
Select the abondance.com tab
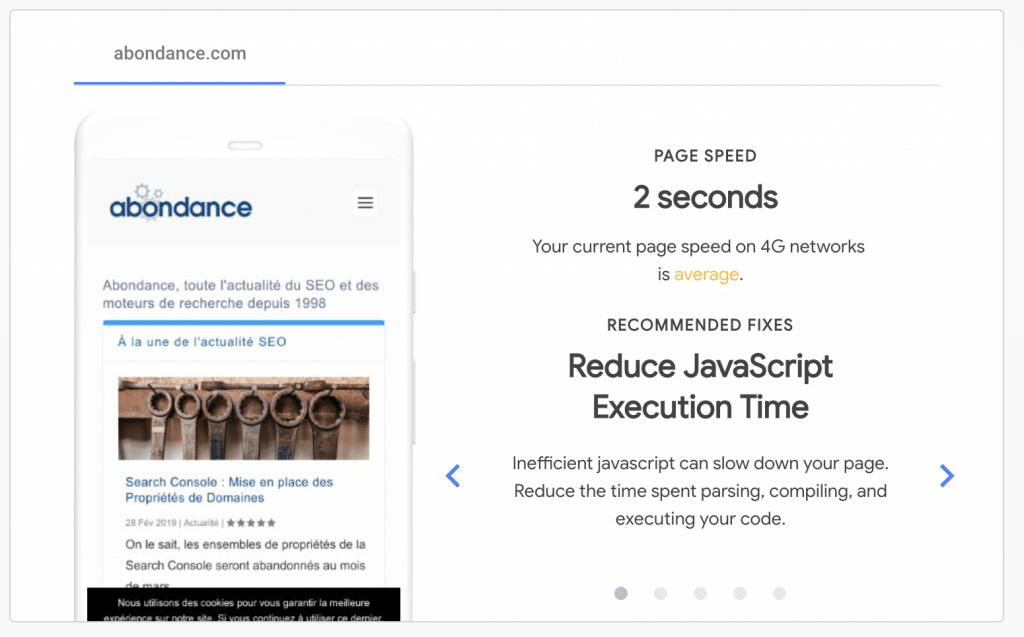point(180,53)
